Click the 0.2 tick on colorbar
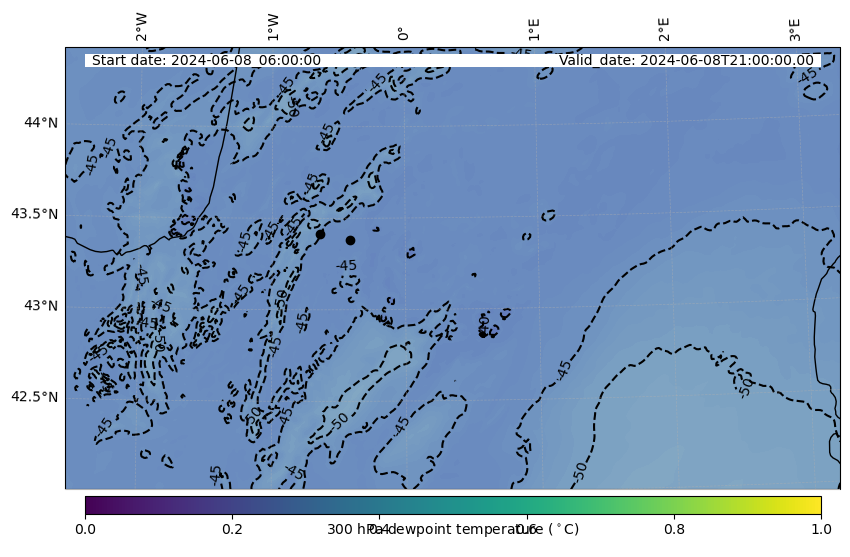Image resolution: width=850 pixels, height=557 pixels. [232, 529]
